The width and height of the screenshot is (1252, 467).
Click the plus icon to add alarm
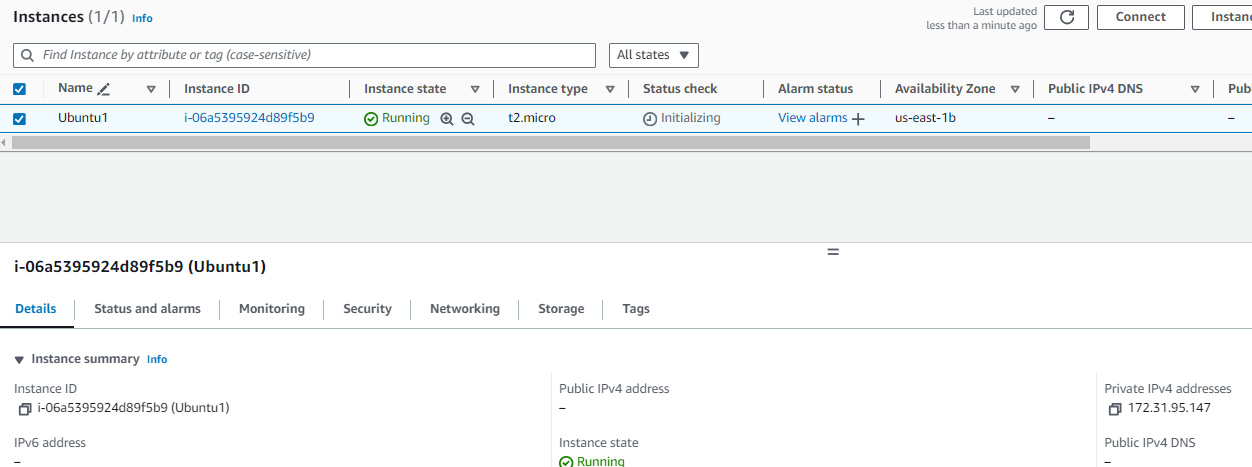pos(857,119)
